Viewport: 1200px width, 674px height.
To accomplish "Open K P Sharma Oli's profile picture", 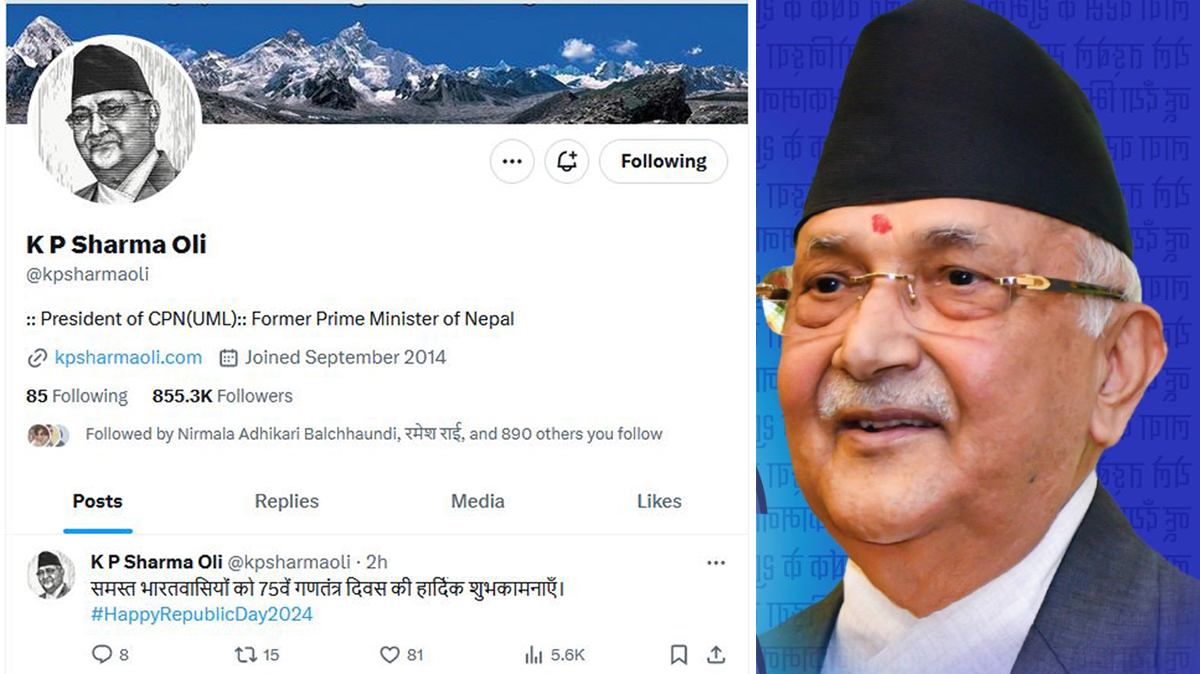I will pos(115,122).
